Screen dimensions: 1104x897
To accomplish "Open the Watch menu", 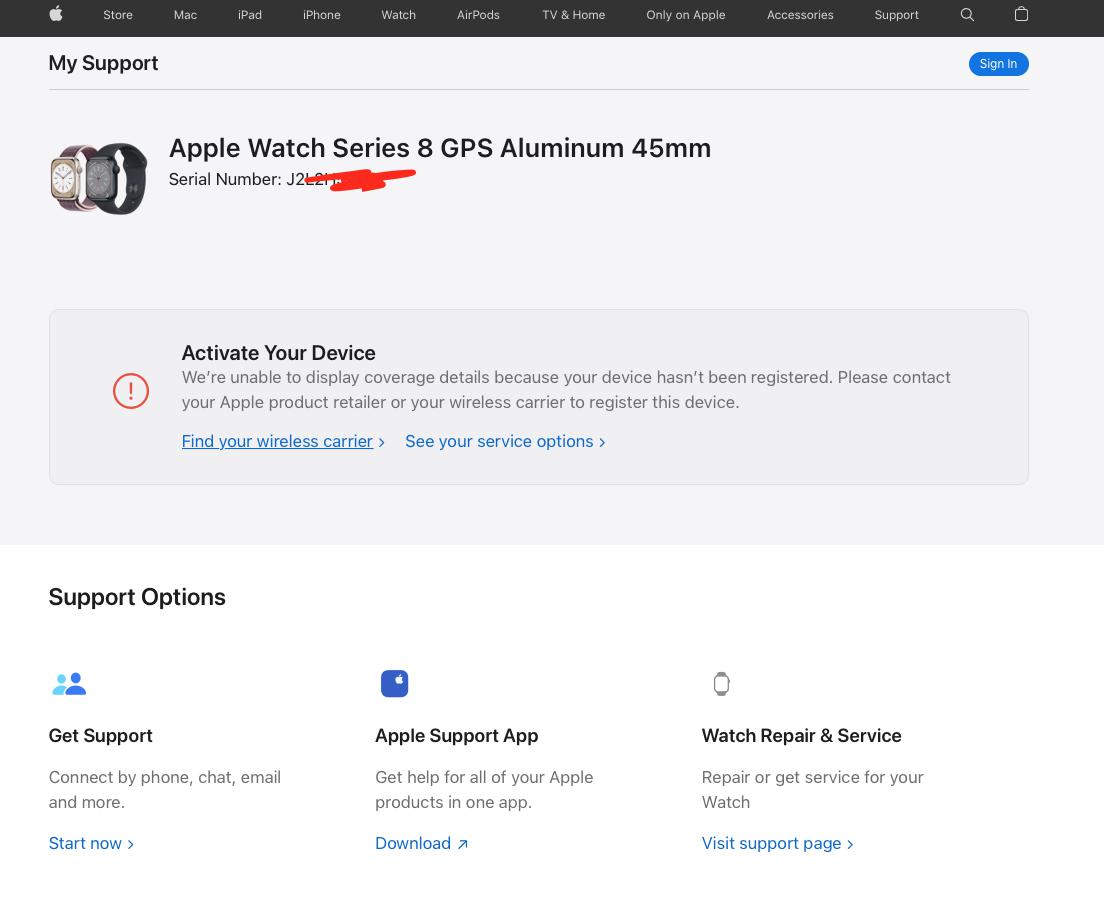I will [x=399, y=15].
